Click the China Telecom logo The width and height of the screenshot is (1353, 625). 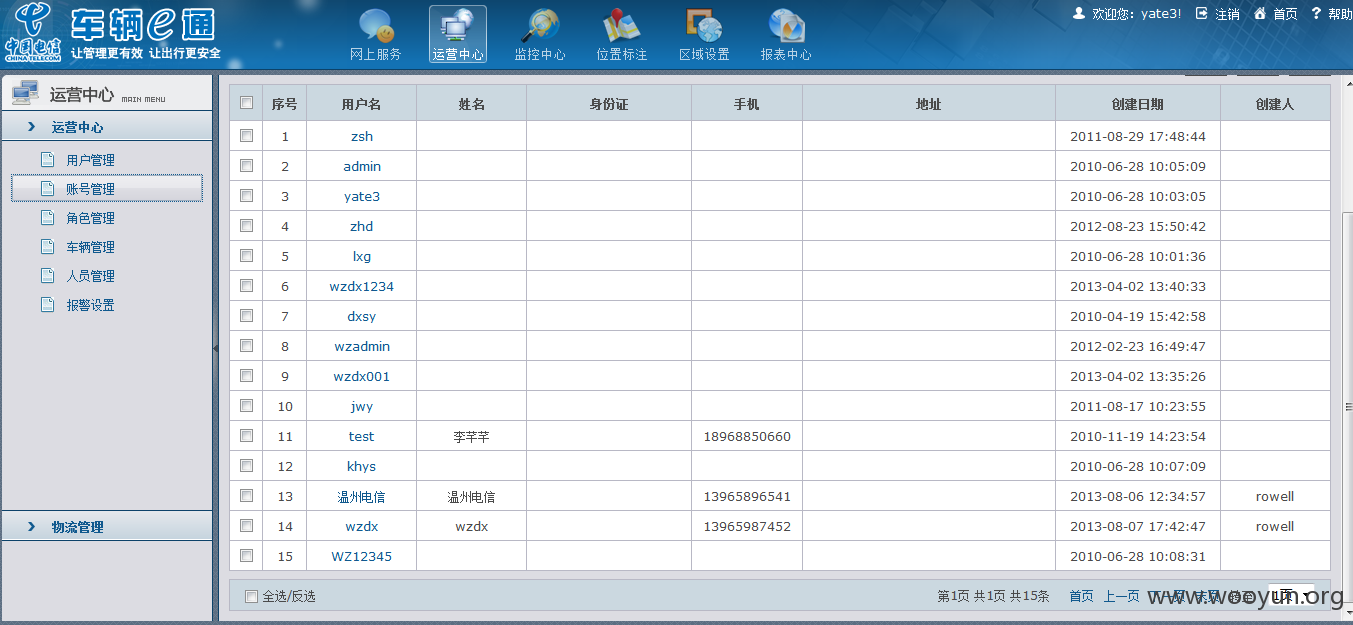[x=33, y=32]
